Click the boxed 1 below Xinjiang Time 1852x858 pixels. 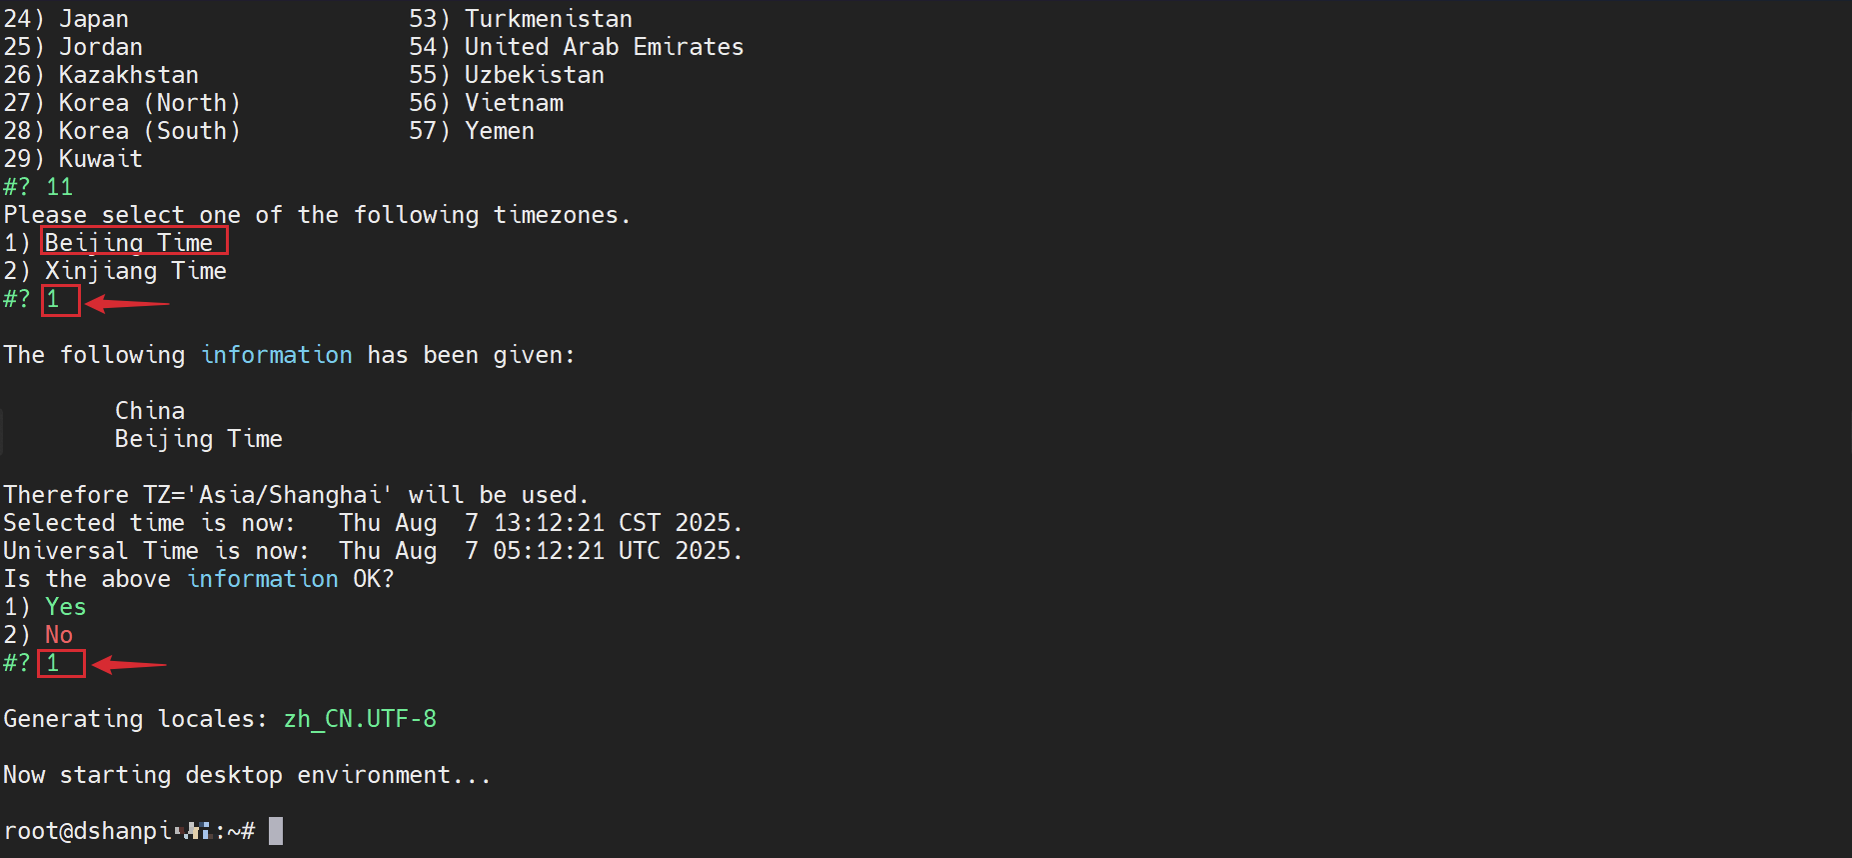[x=54, y=299]
